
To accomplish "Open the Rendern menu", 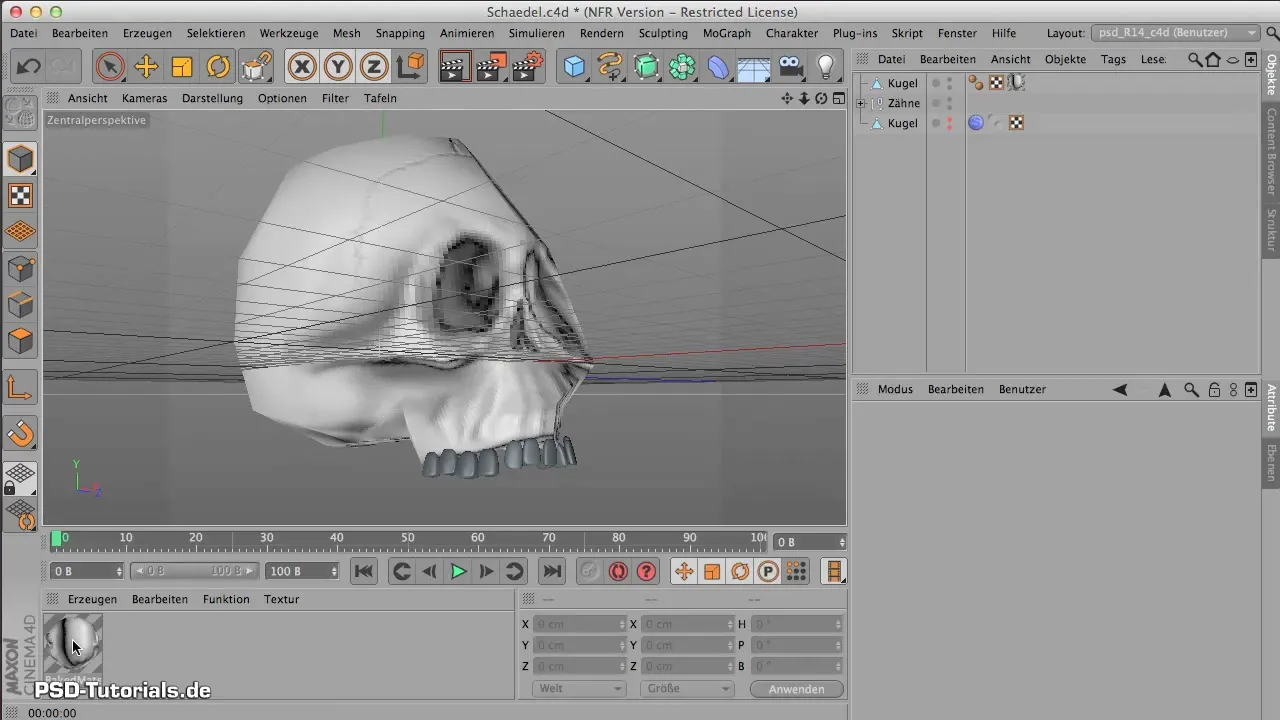I will click(602, 33).
